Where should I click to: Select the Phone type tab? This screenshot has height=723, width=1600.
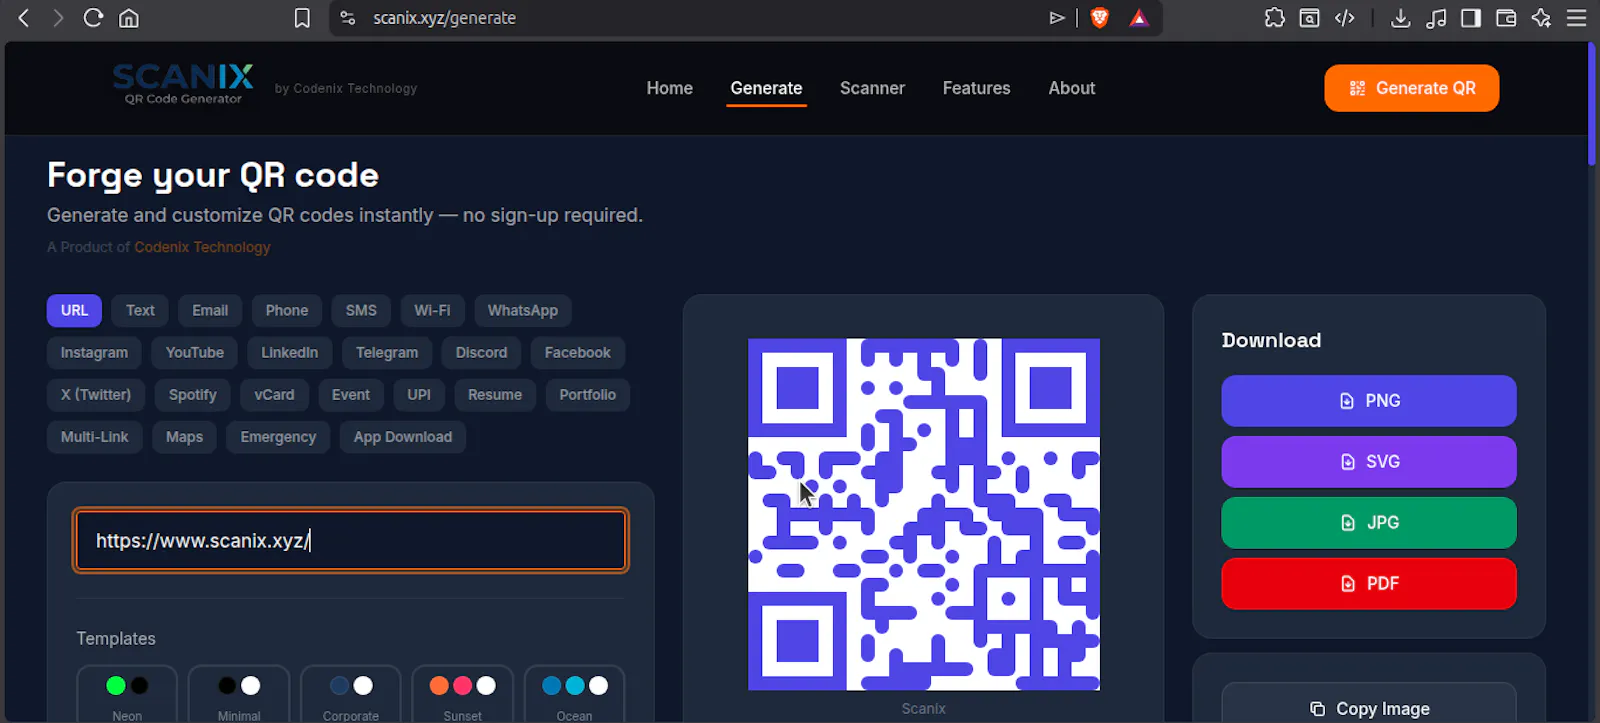pyautogui.click(x=287, y=311)
